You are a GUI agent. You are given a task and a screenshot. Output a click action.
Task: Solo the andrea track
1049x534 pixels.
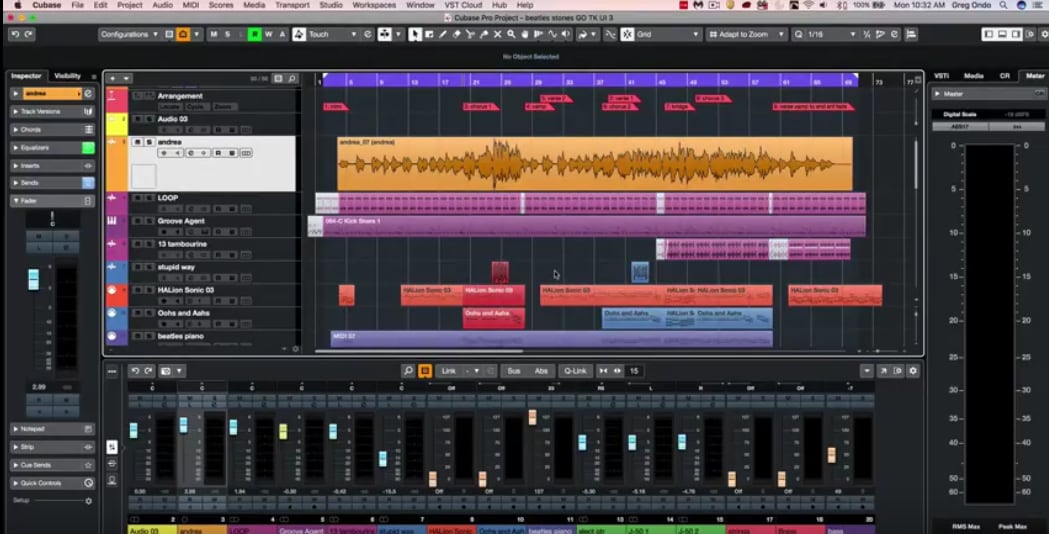click(149, 142)
